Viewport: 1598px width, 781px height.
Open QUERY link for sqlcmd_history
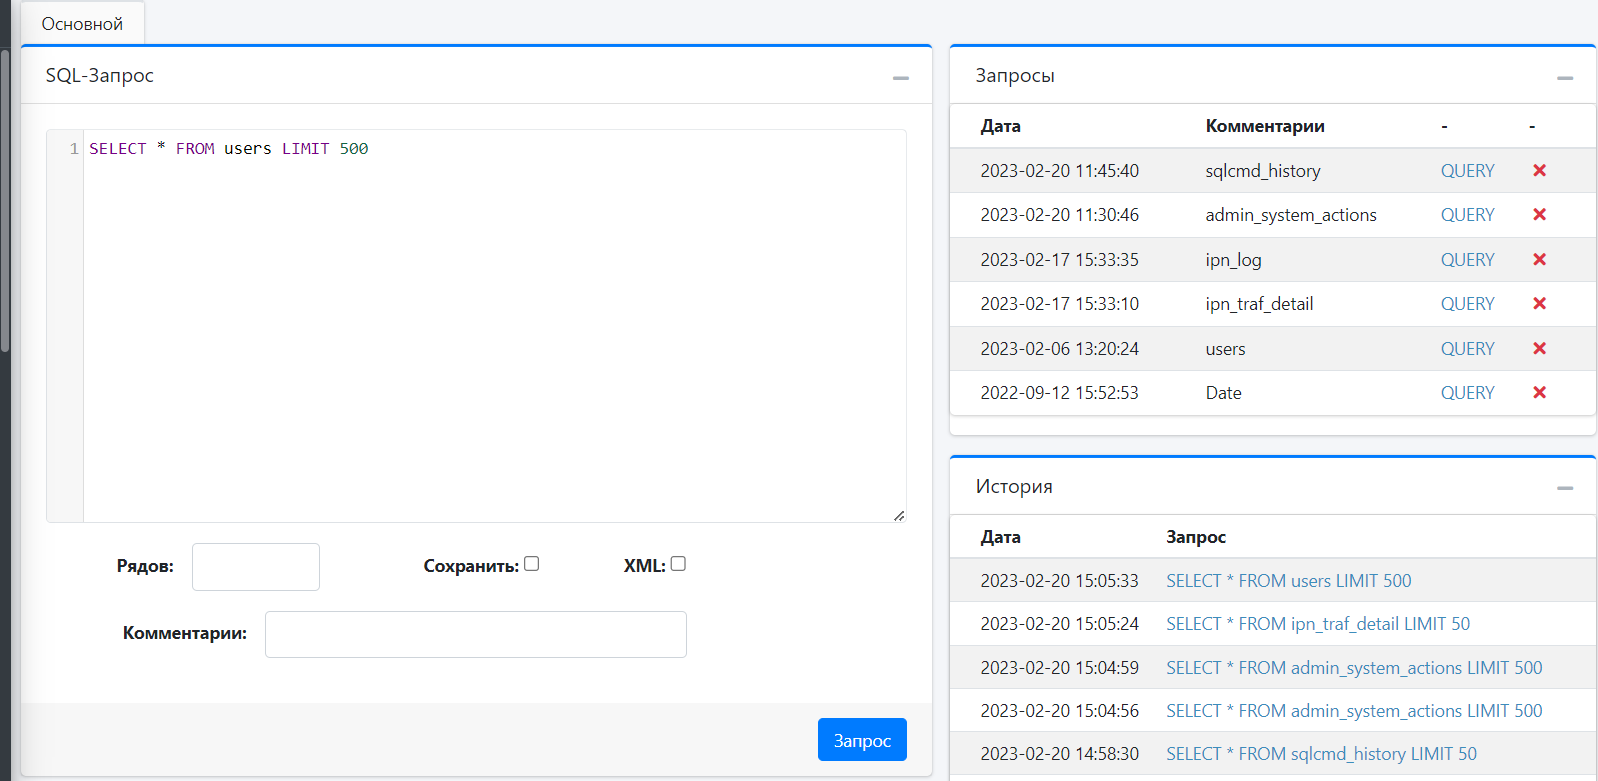(1467, 171)
